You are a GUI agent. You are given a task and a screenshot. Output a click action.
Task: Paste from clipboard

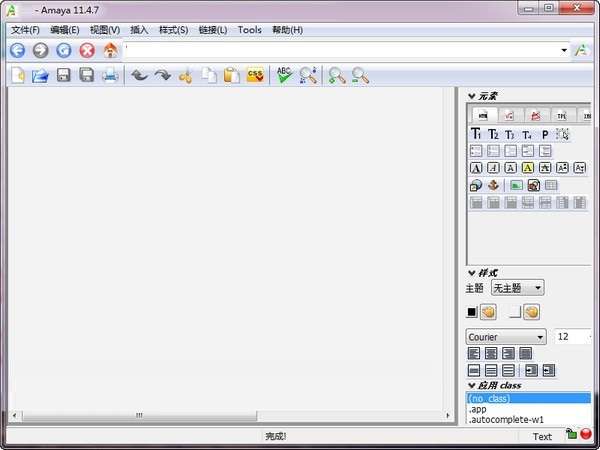232,75
